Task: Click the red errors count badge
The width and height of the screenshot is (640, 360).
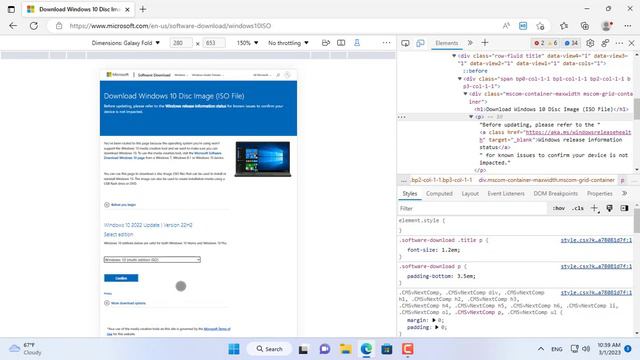Action: click(539, 43)
